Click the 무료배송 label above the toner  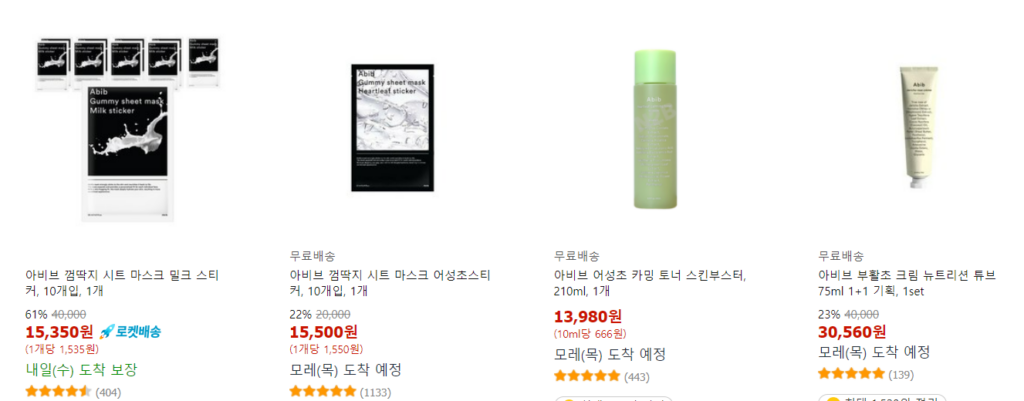click(x=577, y=255)
